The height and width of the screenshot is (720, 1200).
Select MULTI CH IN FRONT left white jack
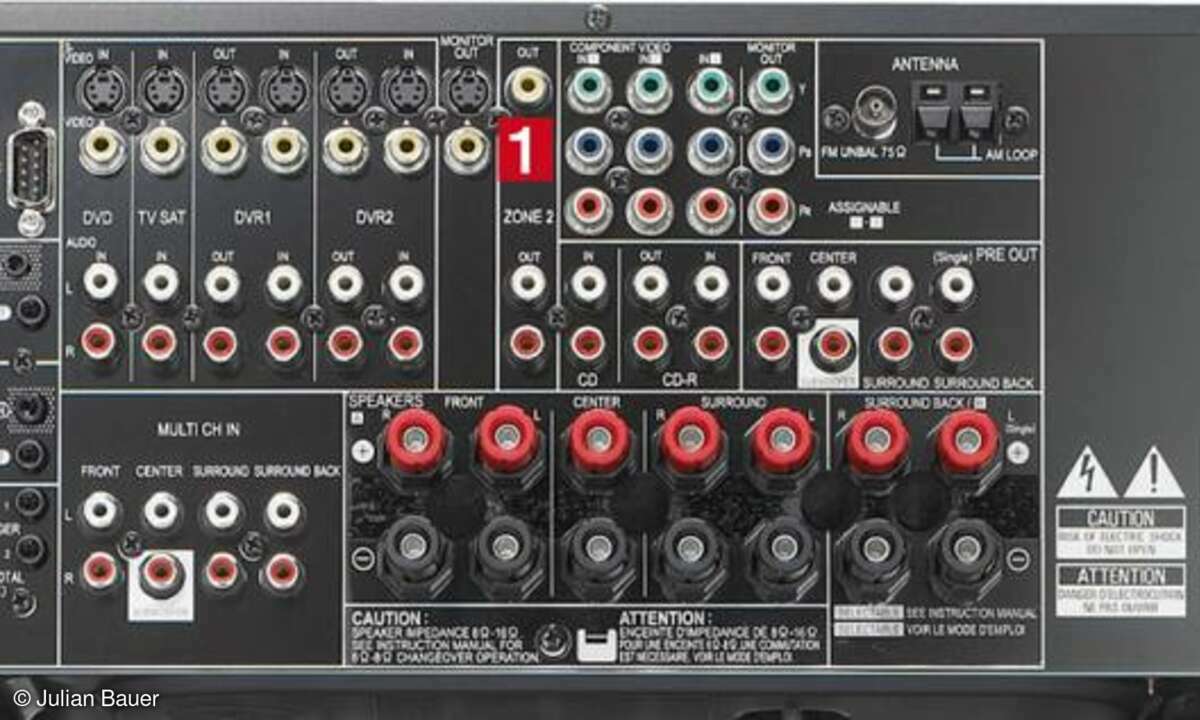100,511
